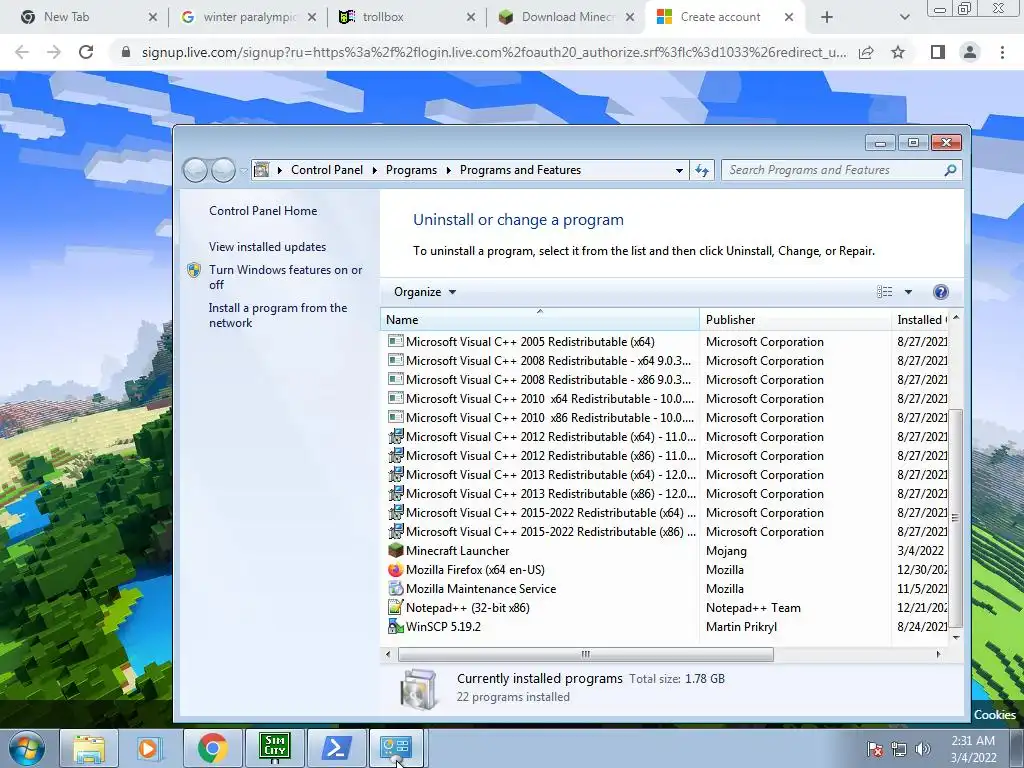The height and width of the screenshot is (768, 1024).
Task: Click the scroll right arrow of the list
Action: point(938,654)
